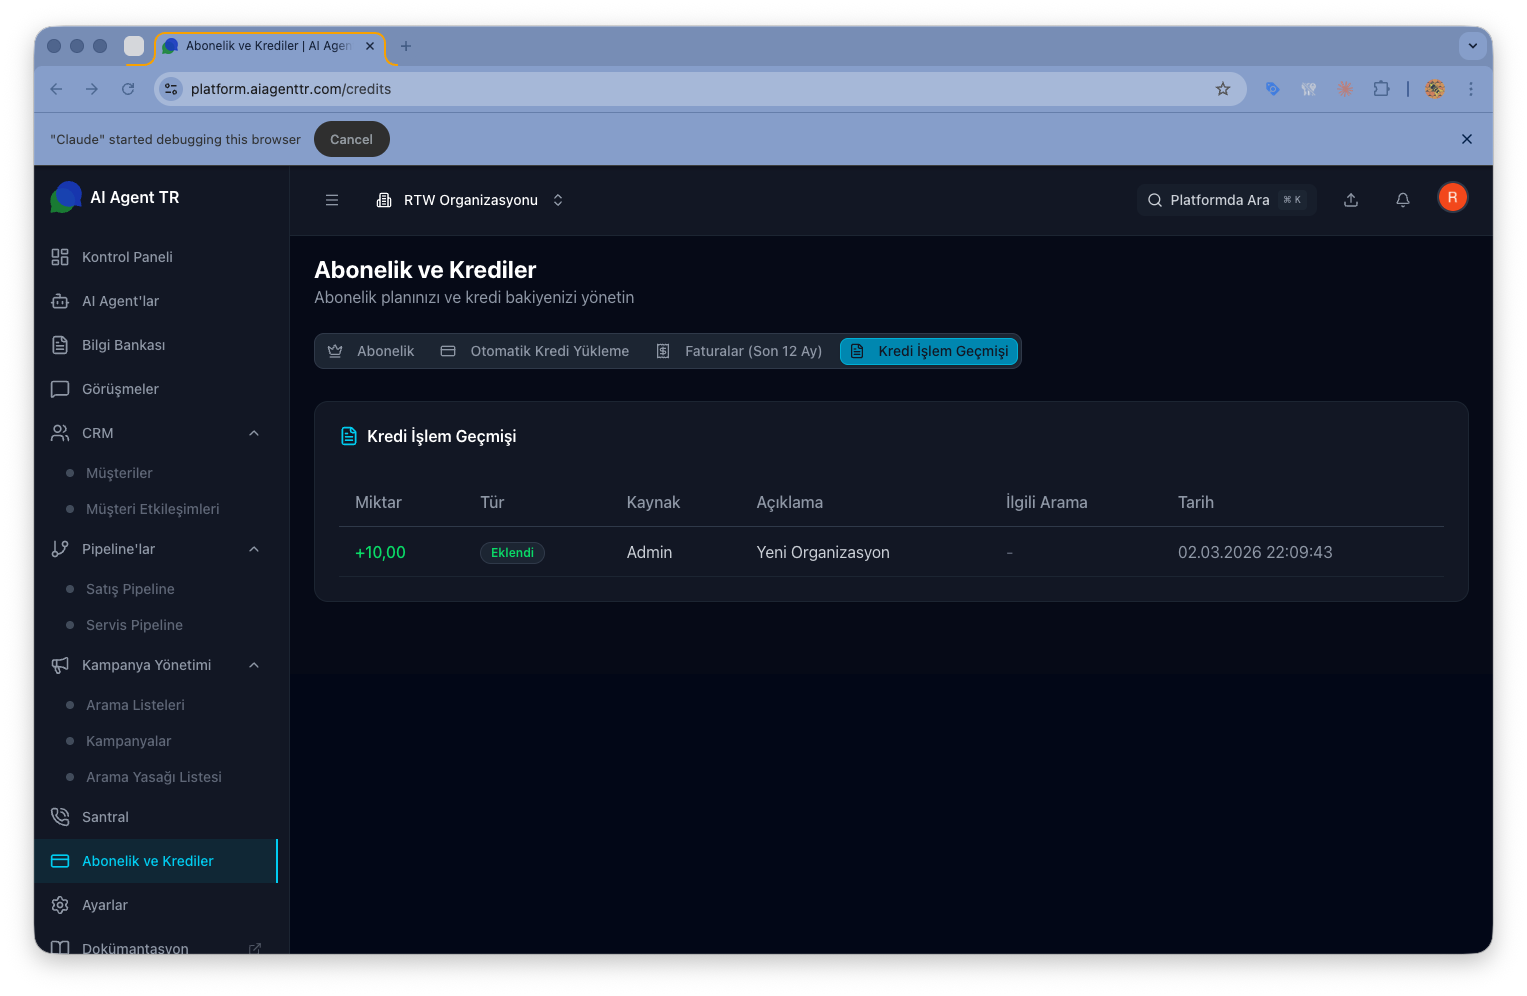Click the Kontrol Paneli grid icon
Viewport: 1527px width, 996px height.
click(60, 257)
